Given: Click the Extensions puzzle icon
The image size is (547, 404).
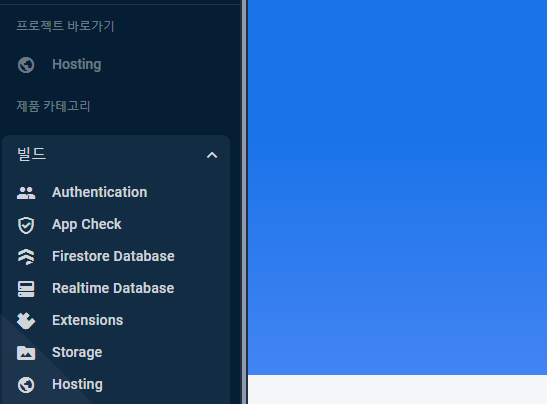Looking at the screenshot, I should tap(26, 321).
